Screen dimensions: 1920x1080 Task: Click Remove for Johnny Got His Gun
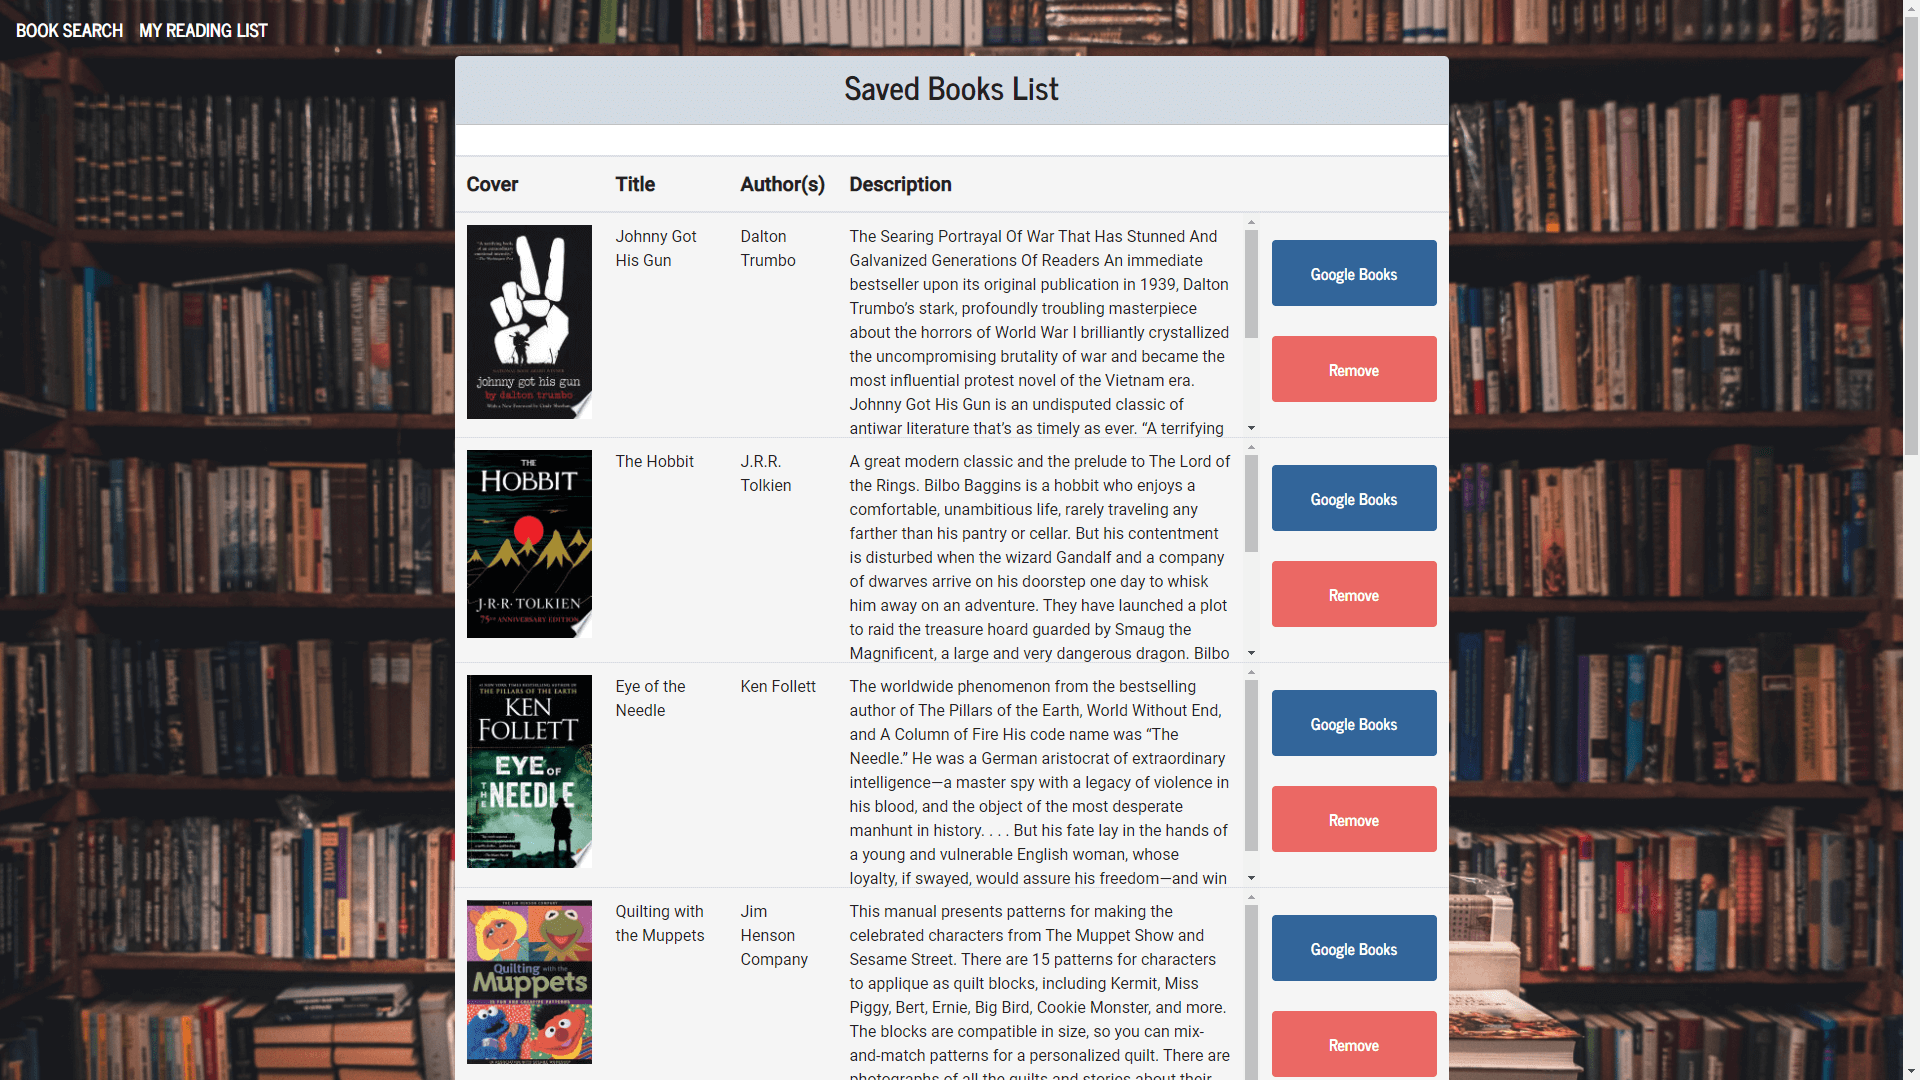pyautogui.click(x=1353, y=369)
